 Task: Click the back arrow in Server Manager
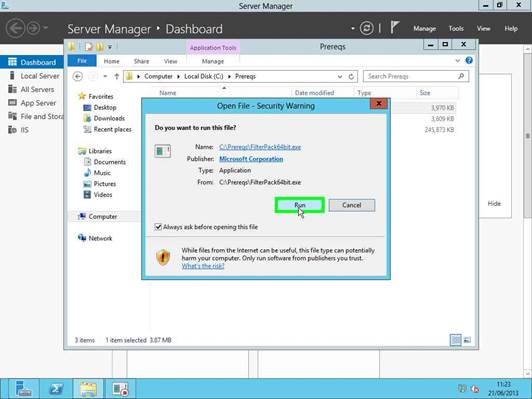coord(15,28)
